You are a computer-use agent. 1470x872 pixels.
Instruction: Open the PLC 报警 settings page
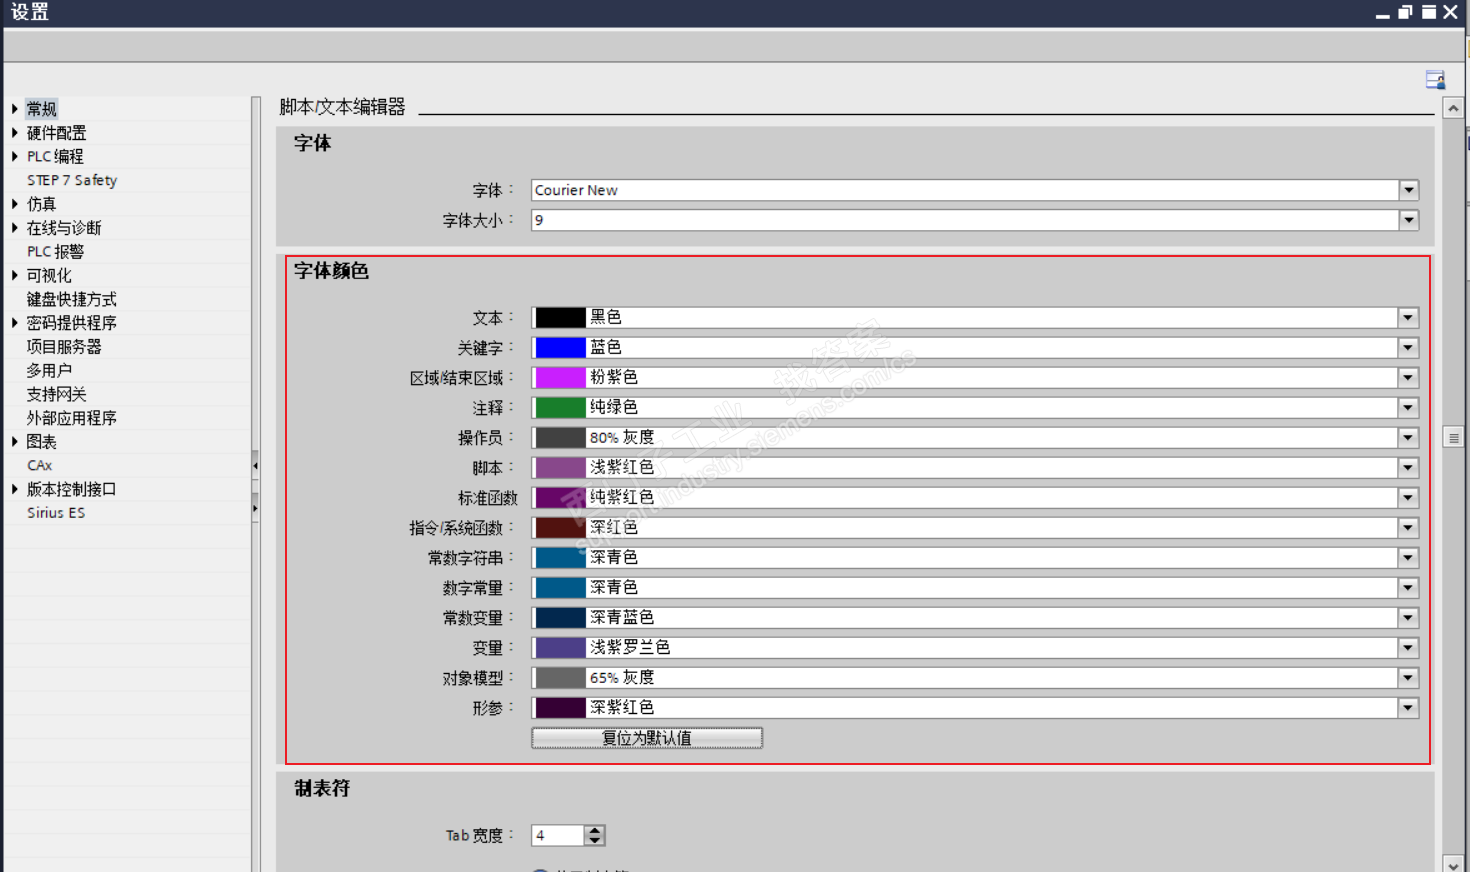(55, 252)
